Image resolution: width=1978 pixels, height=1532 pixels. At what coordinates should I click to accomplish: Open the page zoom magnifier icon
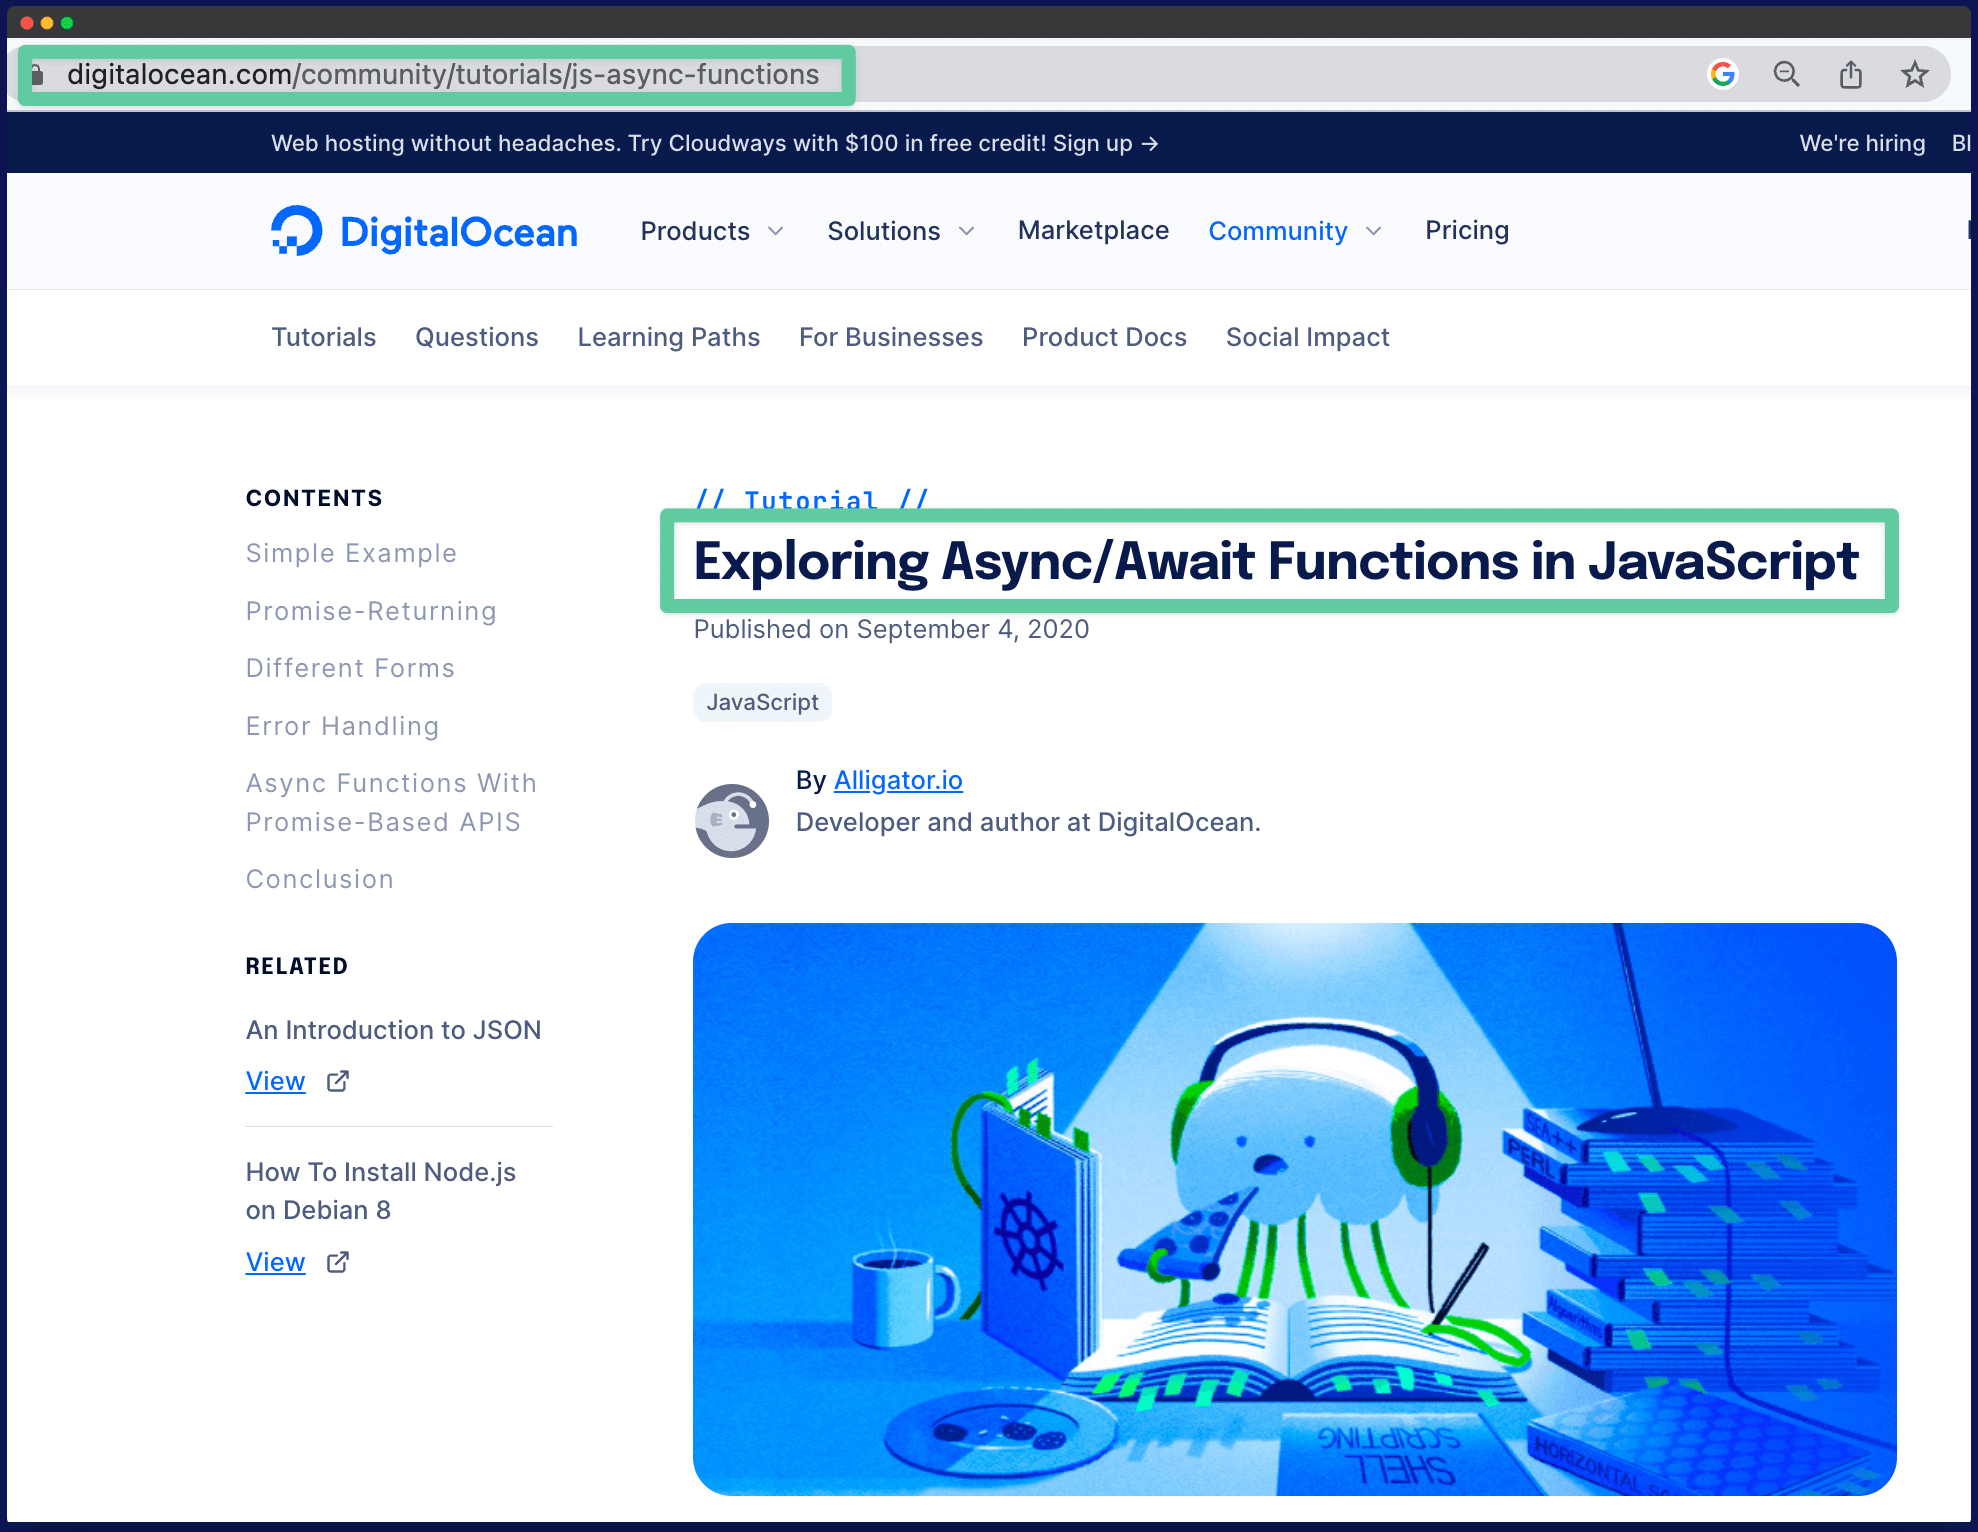(x=1787, y=74)
